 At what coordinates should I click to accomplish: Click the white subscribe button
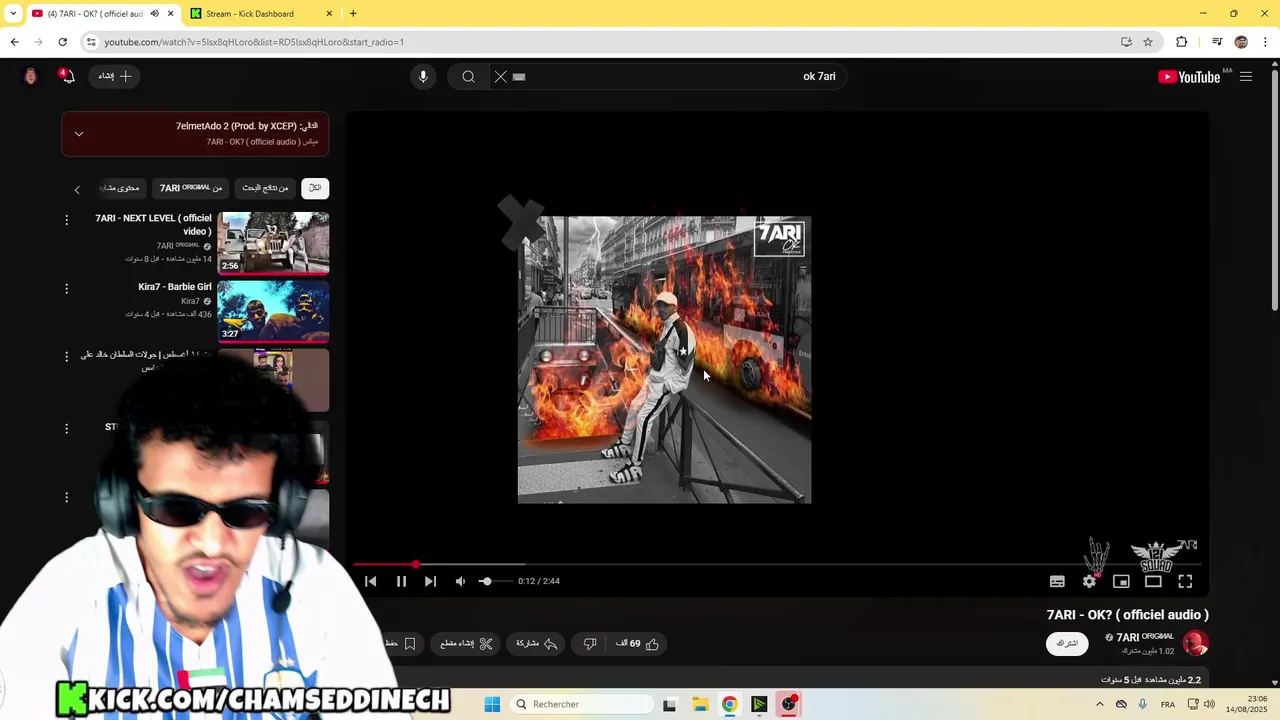[x=1067, y=643]
